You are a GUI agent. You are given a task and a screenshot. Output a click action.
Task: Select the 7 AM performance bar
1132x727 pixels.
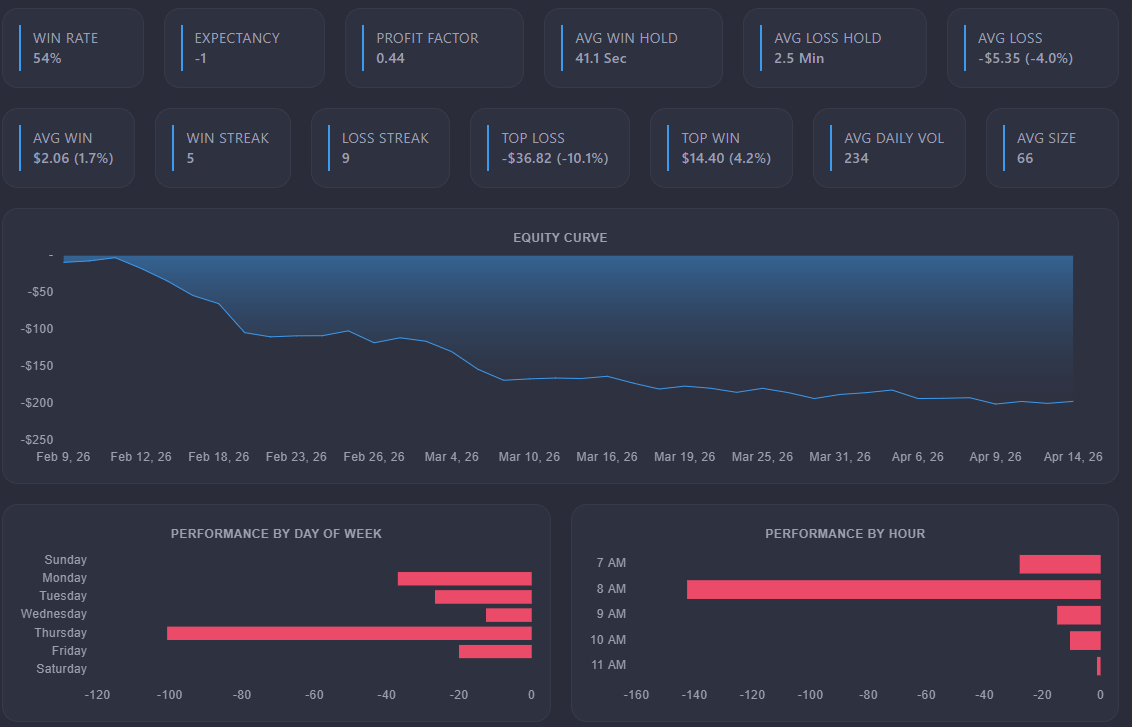[1060, 564]
